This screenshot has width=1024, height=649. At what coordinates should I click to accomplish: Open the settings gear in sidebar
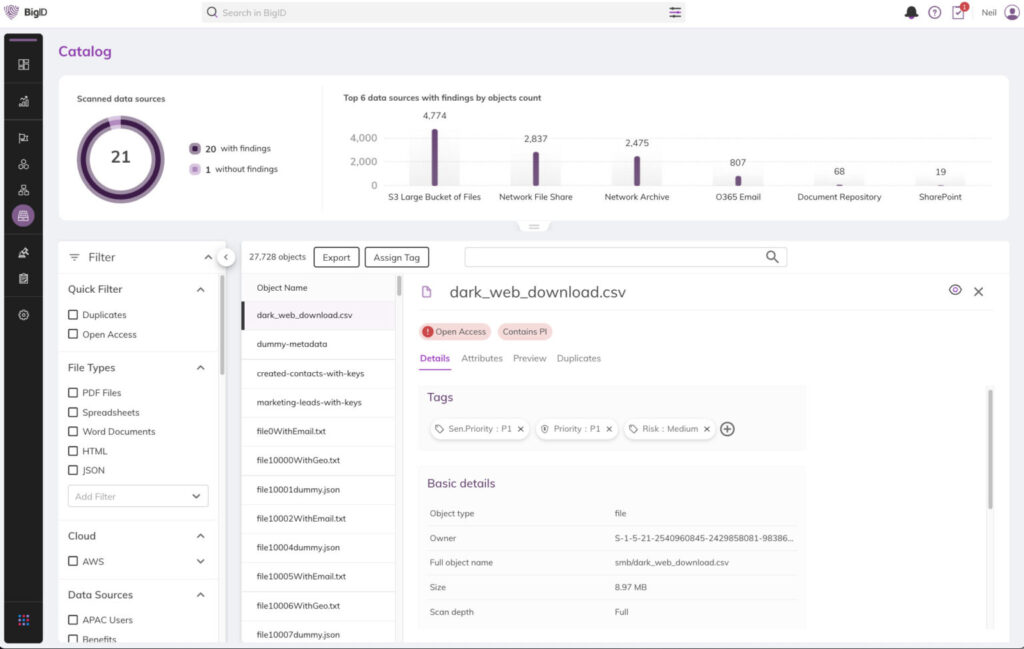24,315
